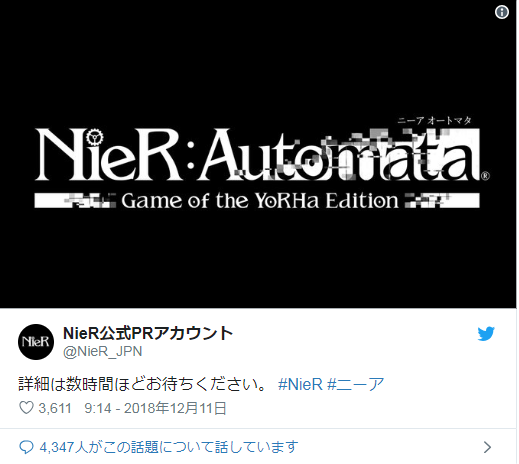The width and height of the screenshot is (519, 464).
Task: Click the info icon on the image
Action: click(x=501, y=12)
